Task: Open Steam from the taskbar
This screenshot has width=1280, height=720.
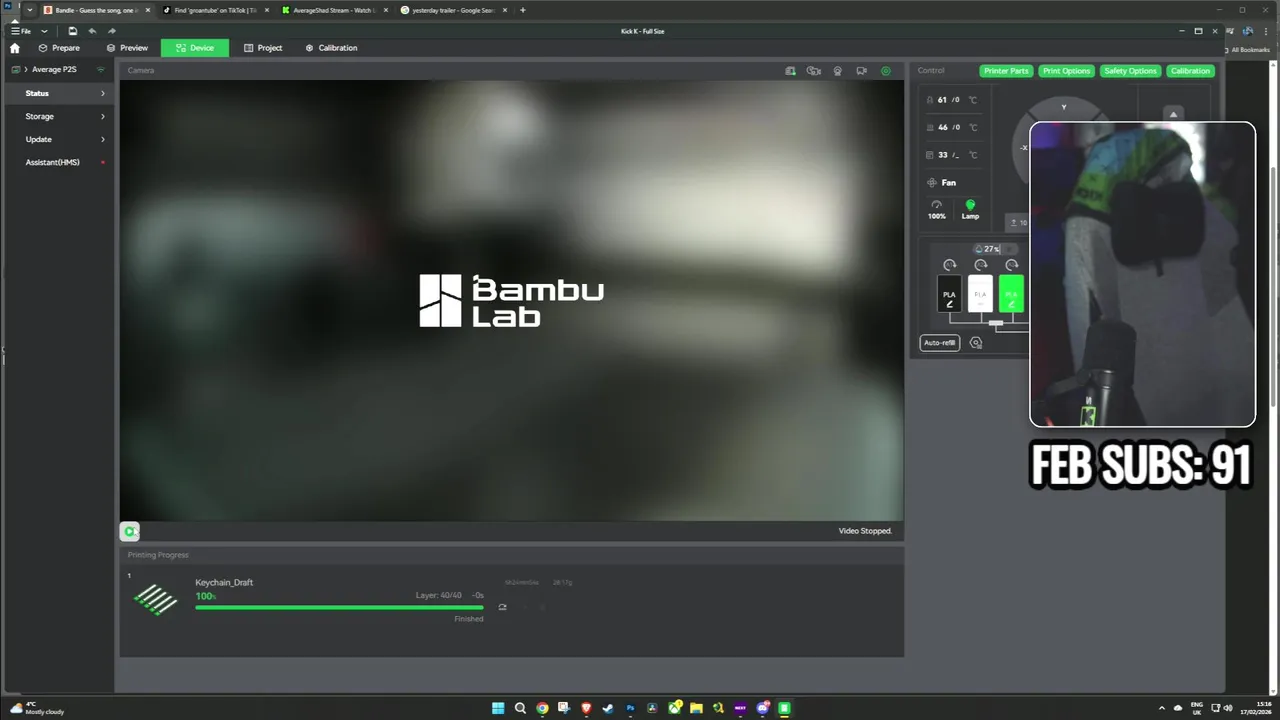Action: (608, 708)
